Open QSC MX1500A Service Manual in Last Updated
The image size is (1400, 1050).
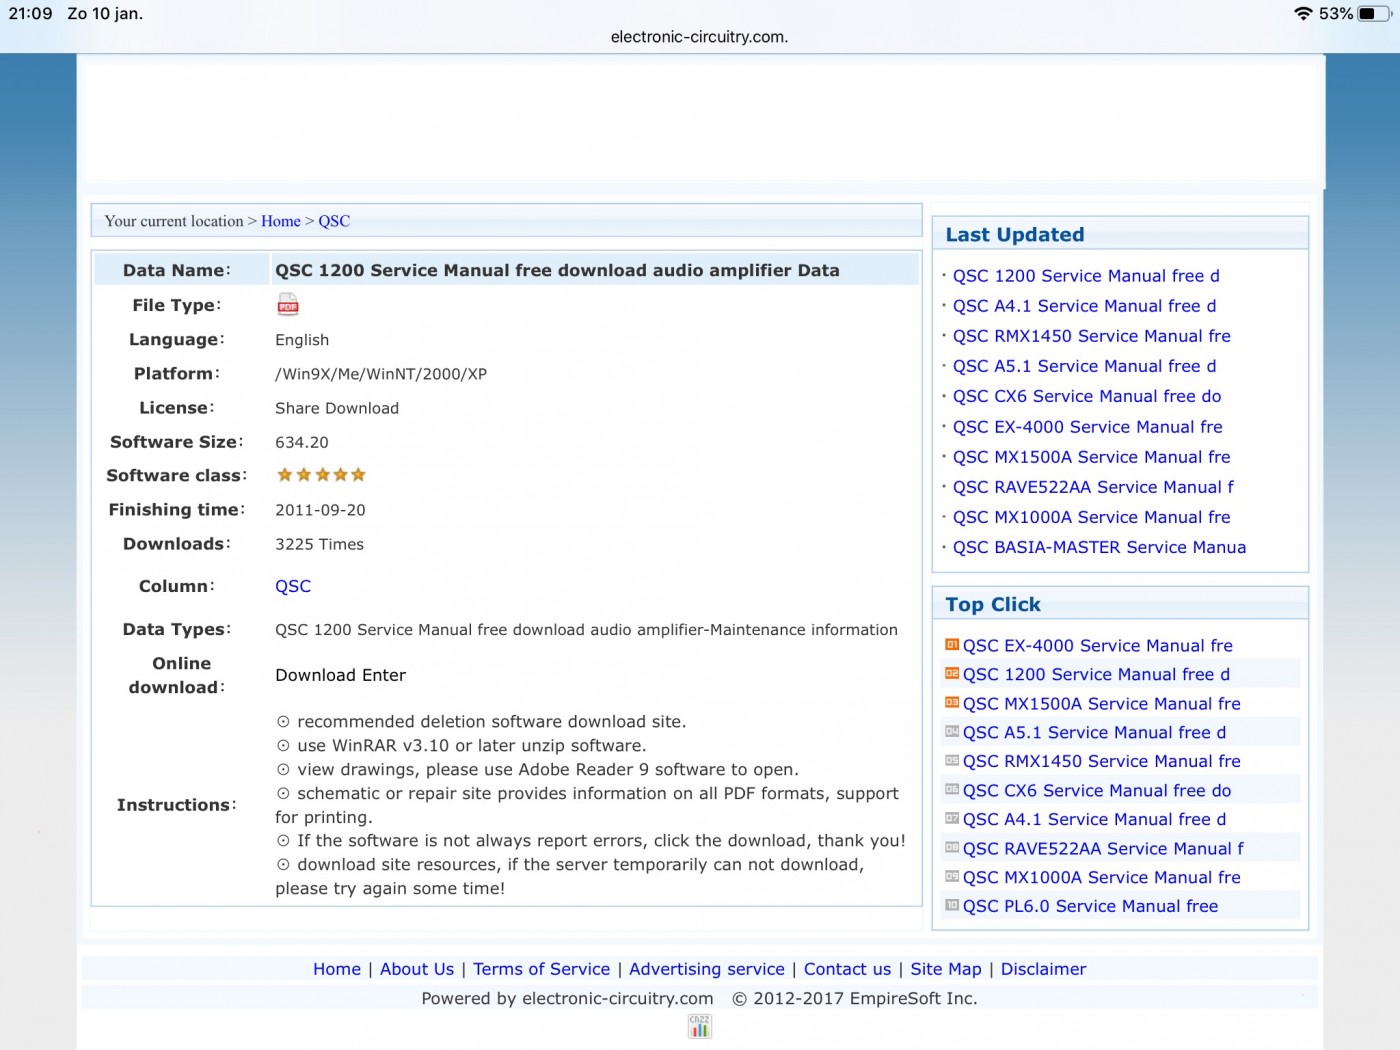[1091, 457]
